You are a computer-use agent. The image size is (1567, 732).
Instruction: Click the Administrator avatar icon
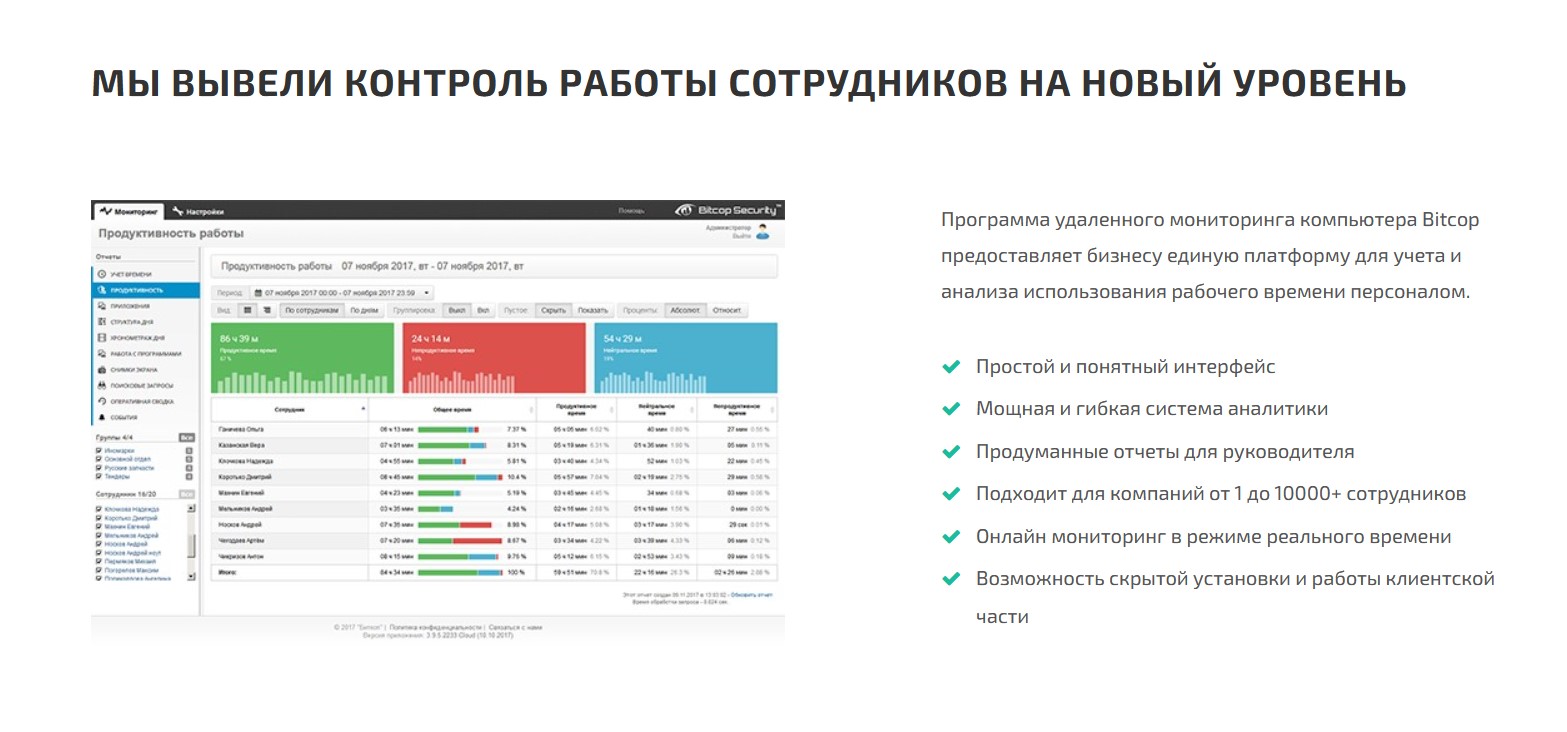[x=763, y=232]
